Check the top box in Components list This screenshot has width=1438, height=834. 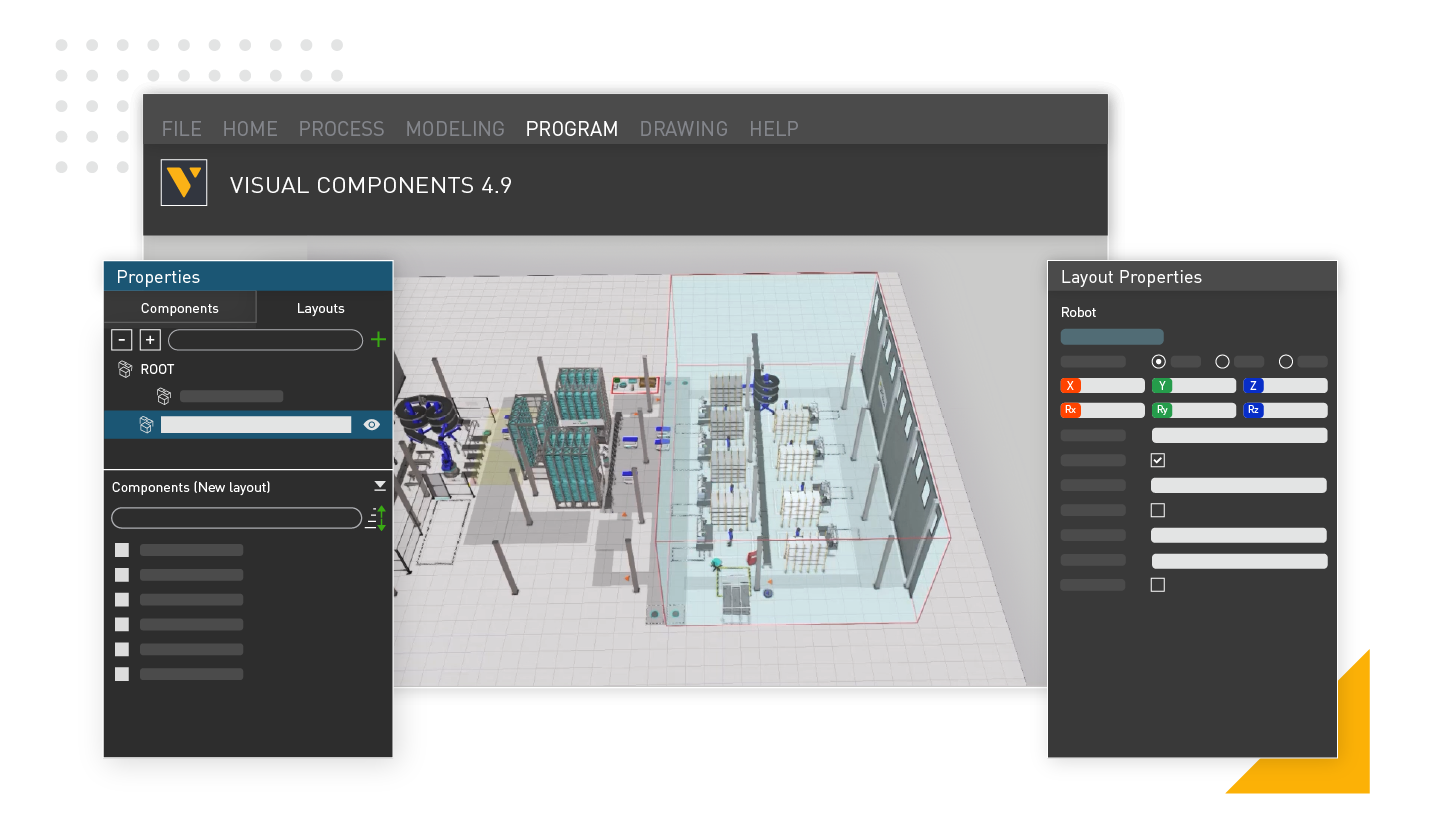(x=122, y=550)
